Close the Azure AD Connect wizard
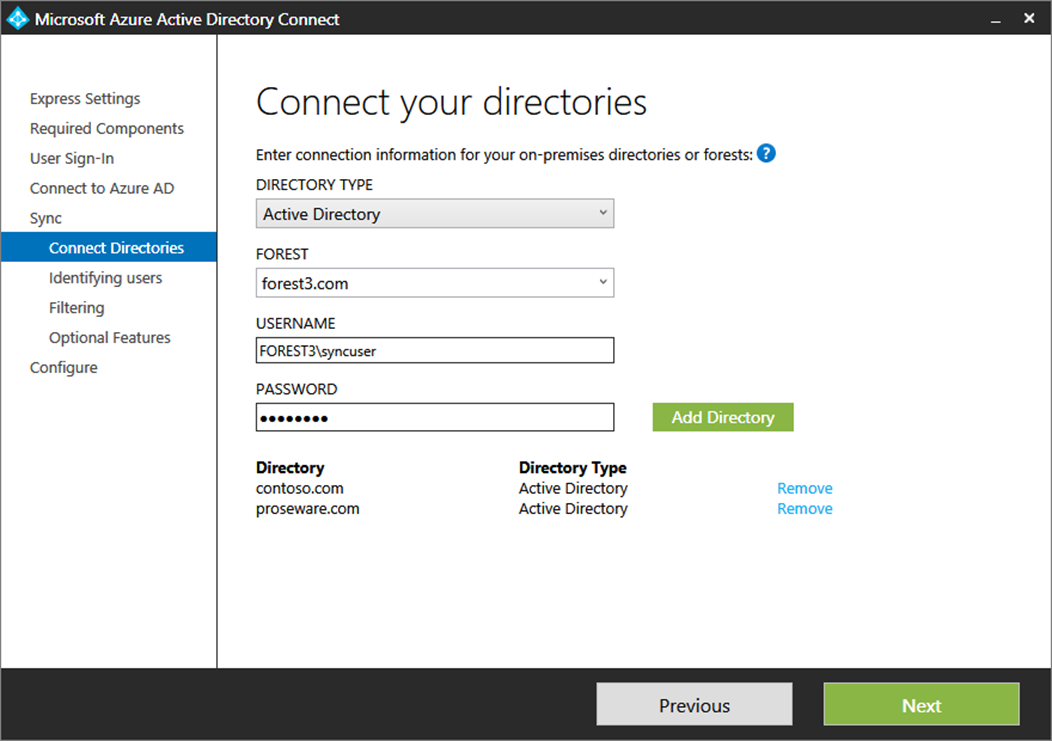This screenshot has height=741, width=1052. coord(1029,18)
